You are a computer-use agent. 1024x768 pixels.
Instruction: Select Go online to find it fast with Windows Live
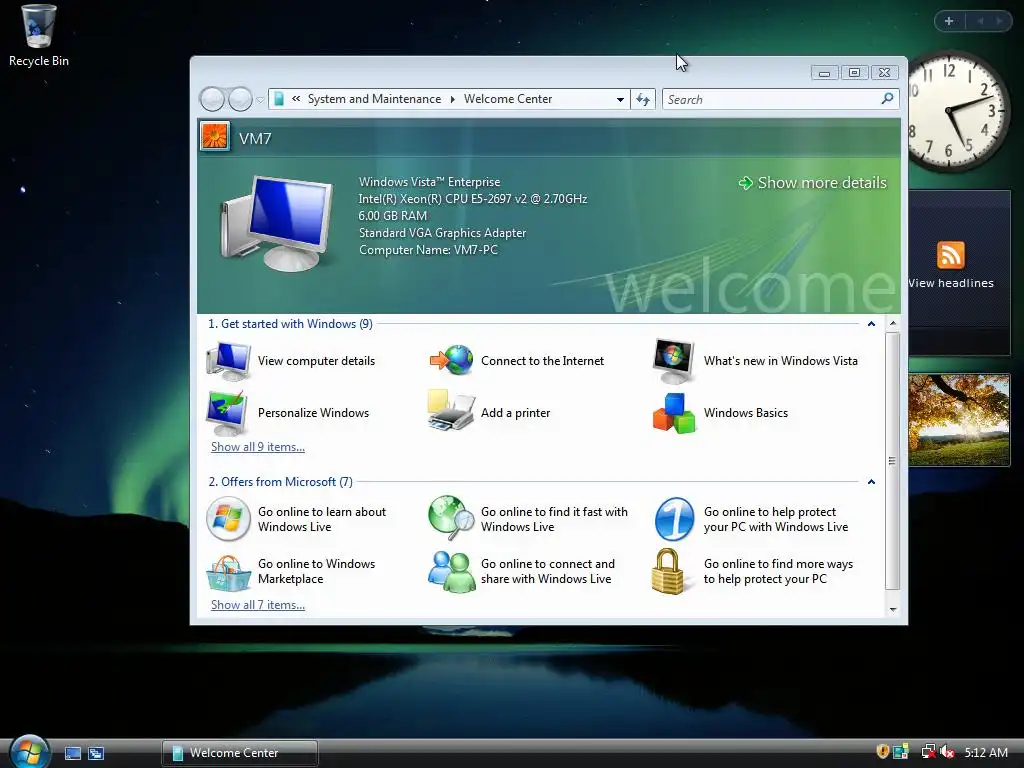pos(528,519)
